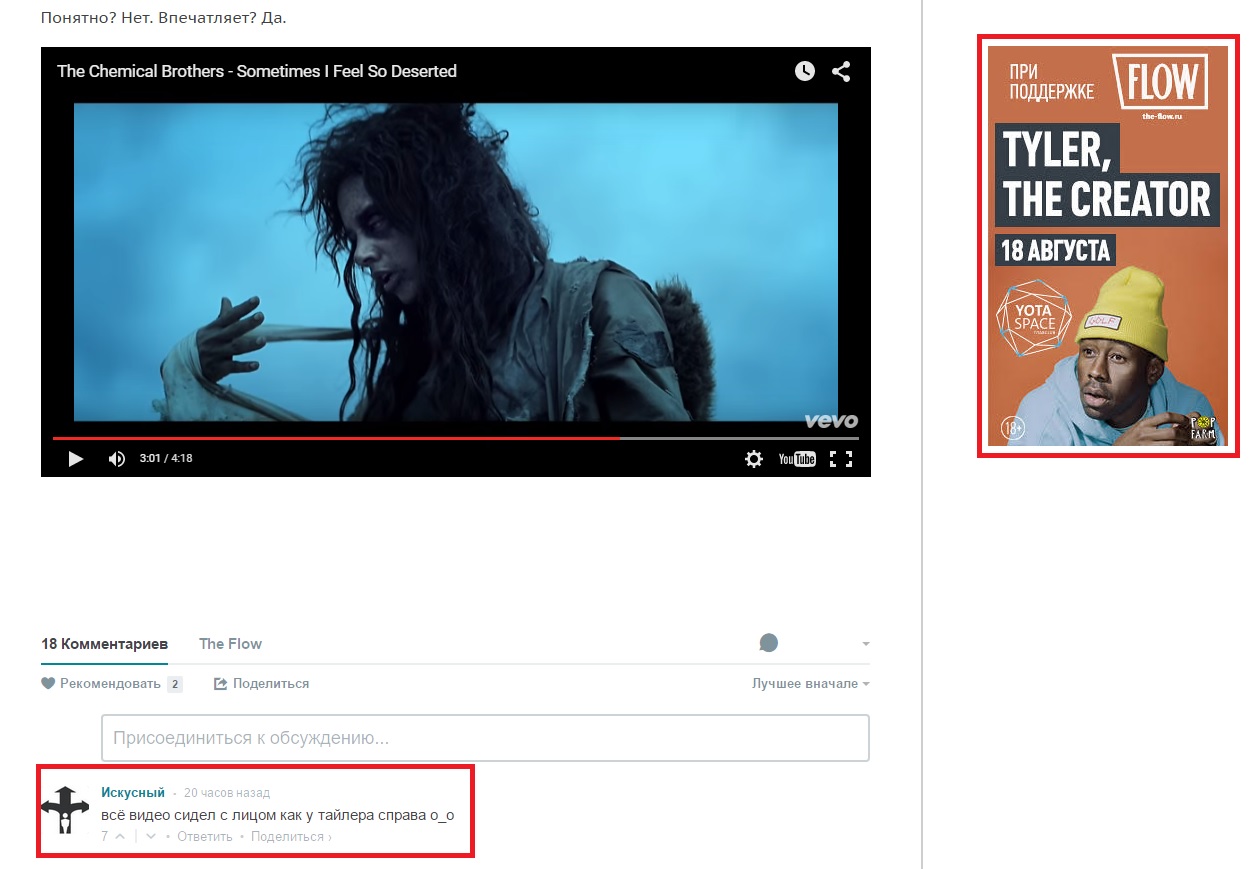
Task: Share Искусный's comment via Поделиться
Action: 291,836
